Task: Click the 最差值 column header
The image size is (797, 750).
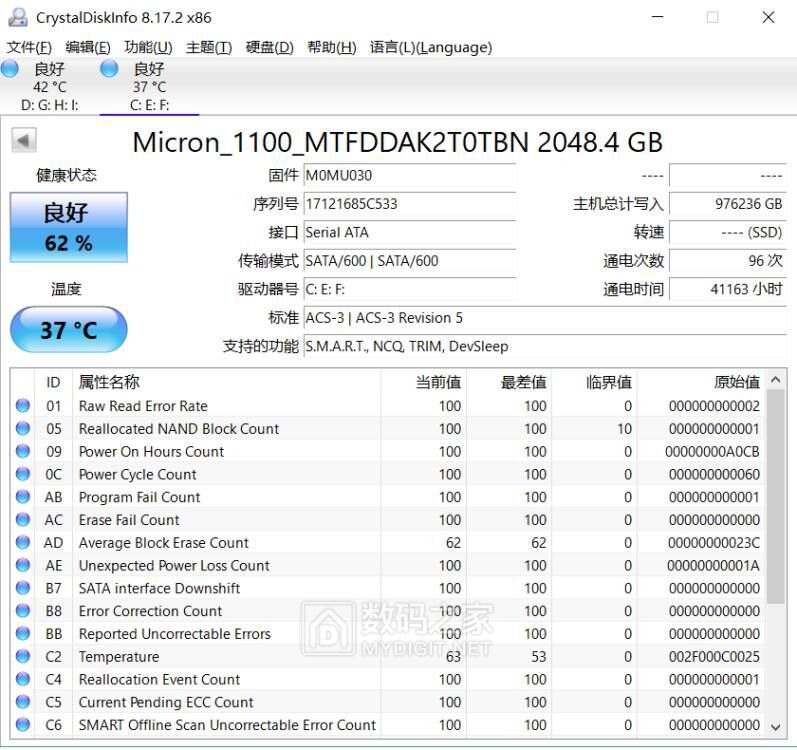Action: point(509,382)
